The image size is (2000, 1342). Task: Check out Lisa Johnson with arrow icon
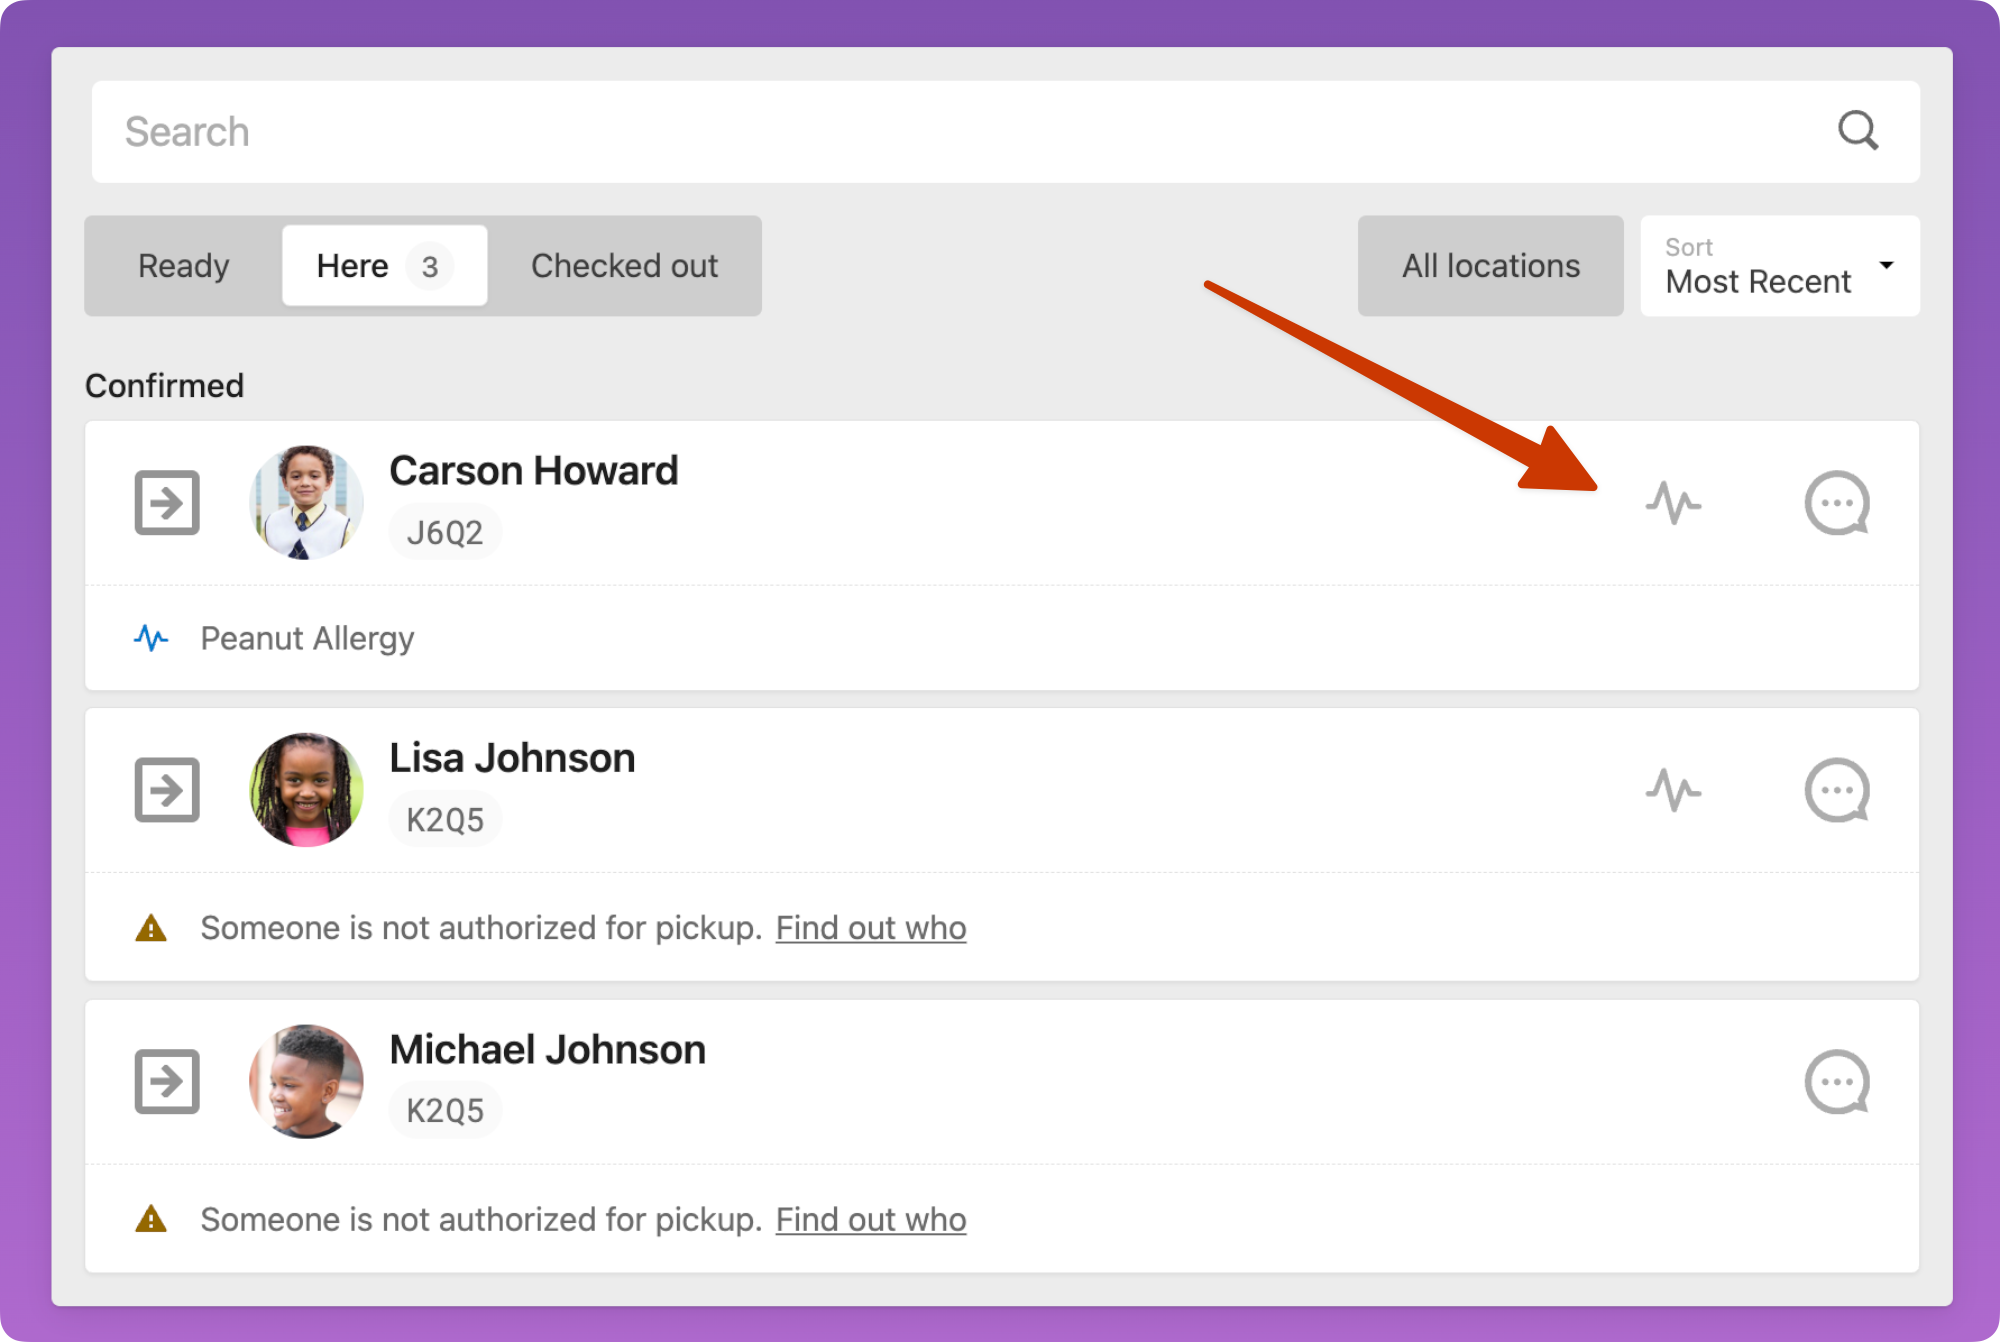(167, 790)
